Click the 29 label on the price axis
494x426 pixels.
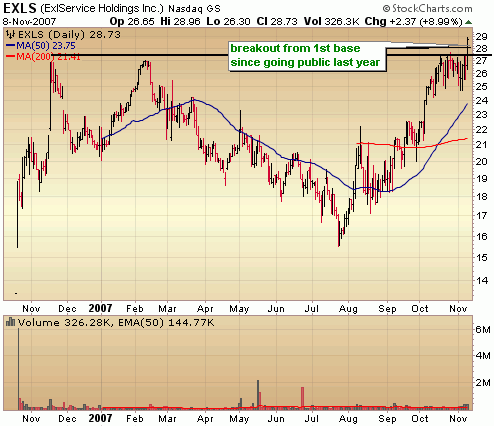pos(482,36)
